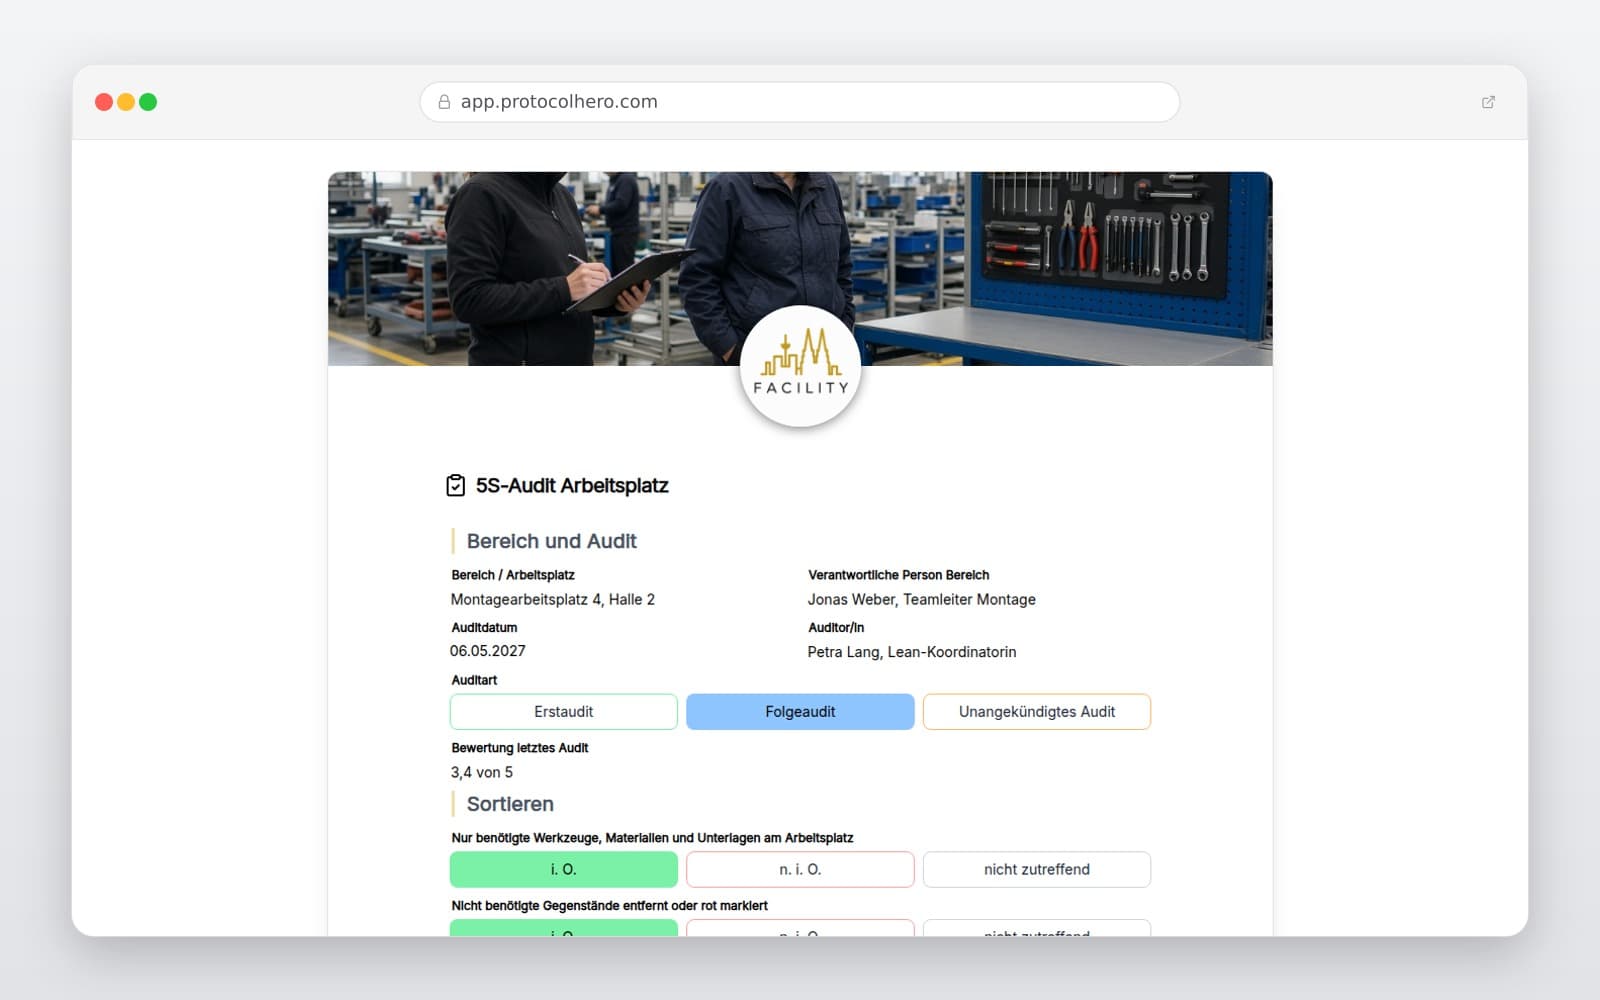
Task: Click the 'Bewertung letztes Audit' label
Action: click(x=520, y=748)
